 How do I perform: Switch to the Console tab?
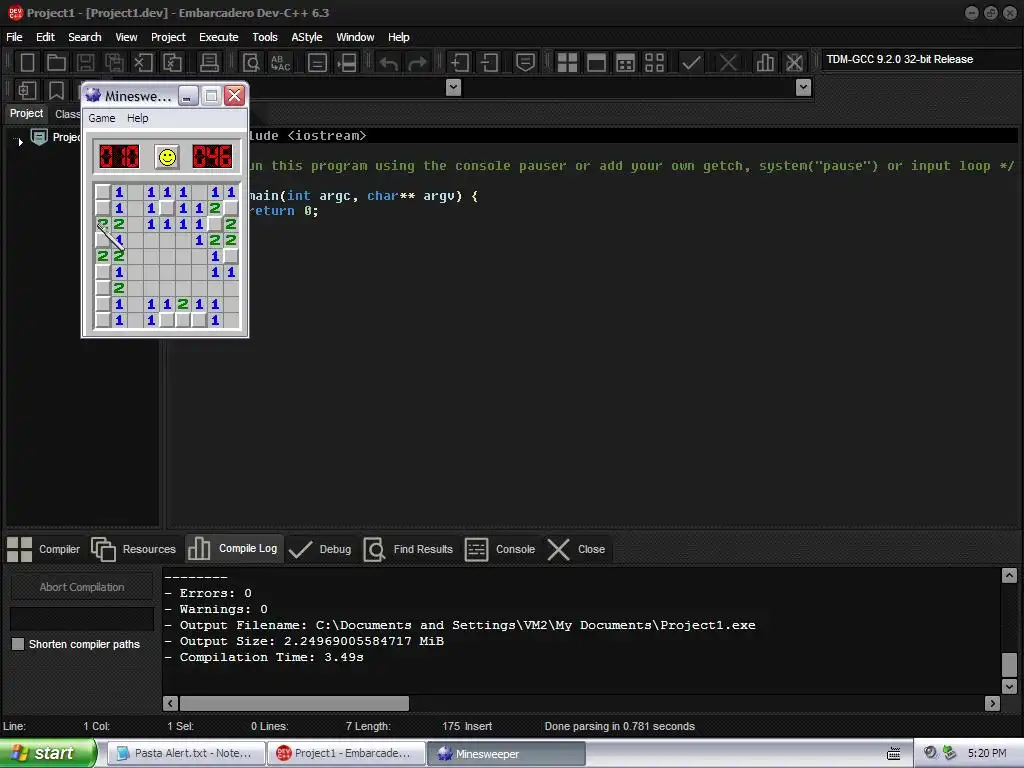coord(500,549)
